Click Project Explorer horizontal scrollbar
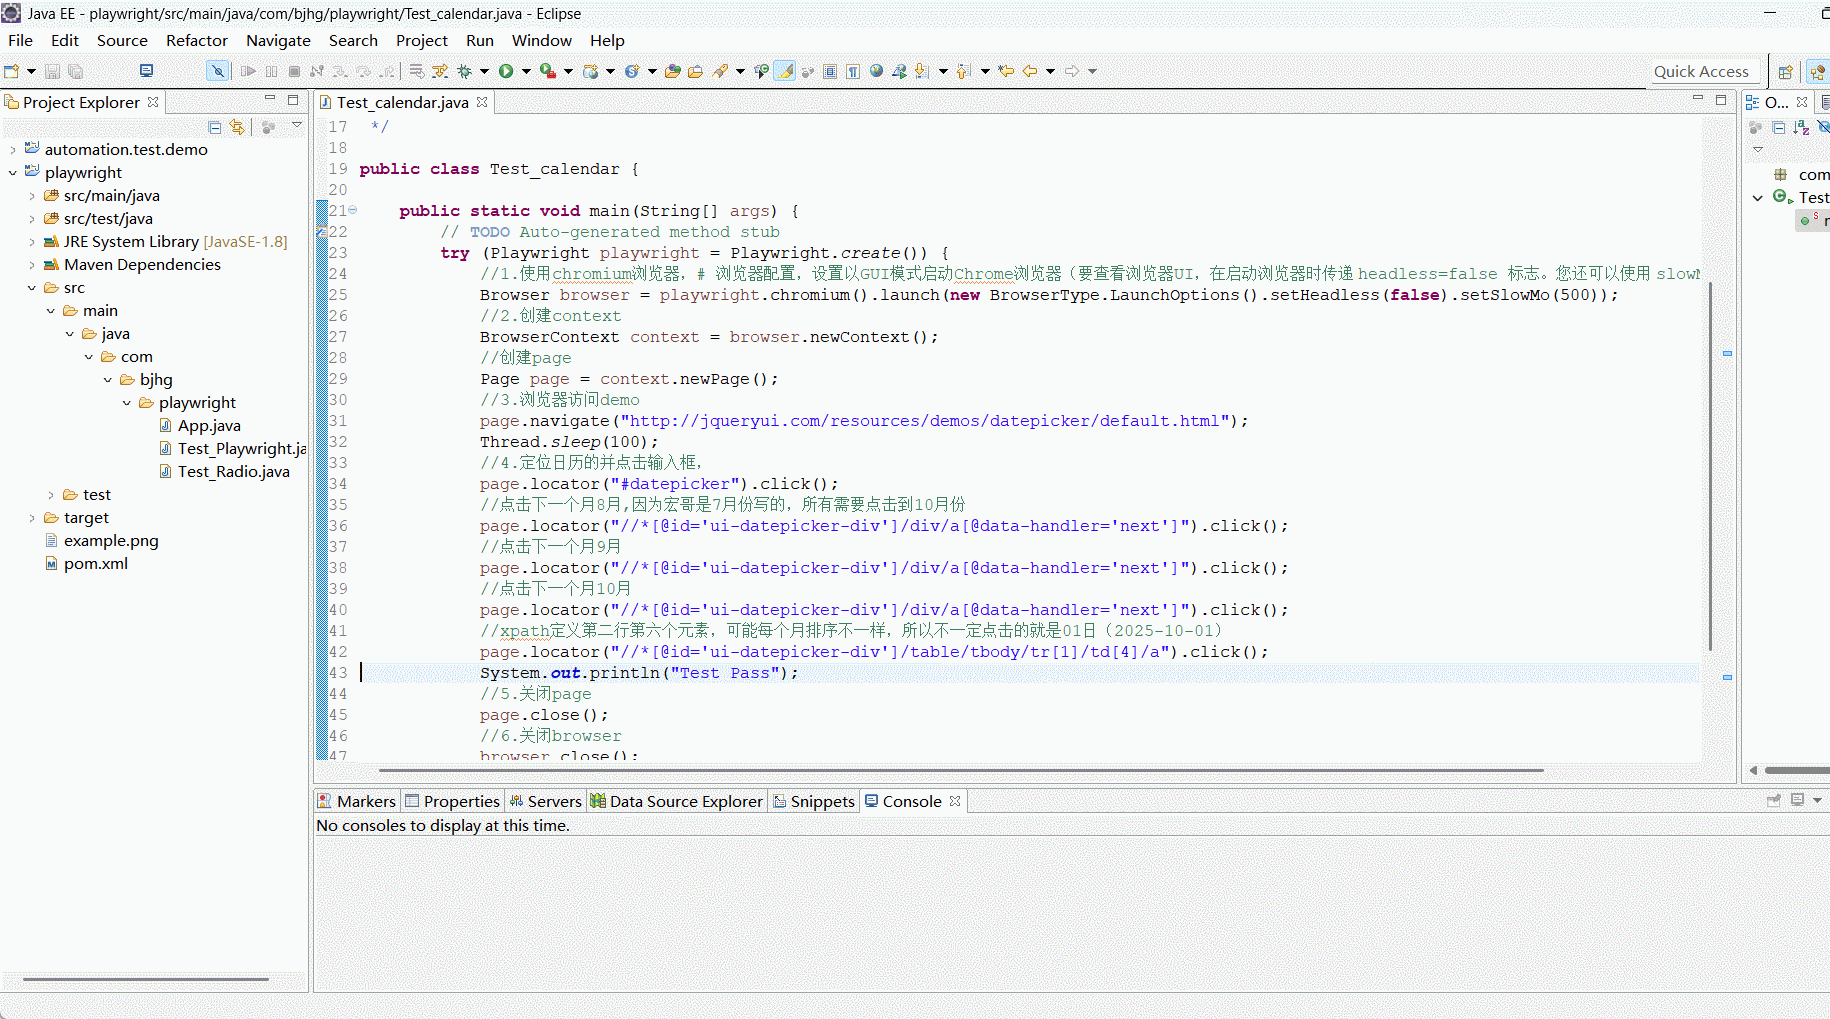The image size is (1830, 1019). tap(146, 979)
